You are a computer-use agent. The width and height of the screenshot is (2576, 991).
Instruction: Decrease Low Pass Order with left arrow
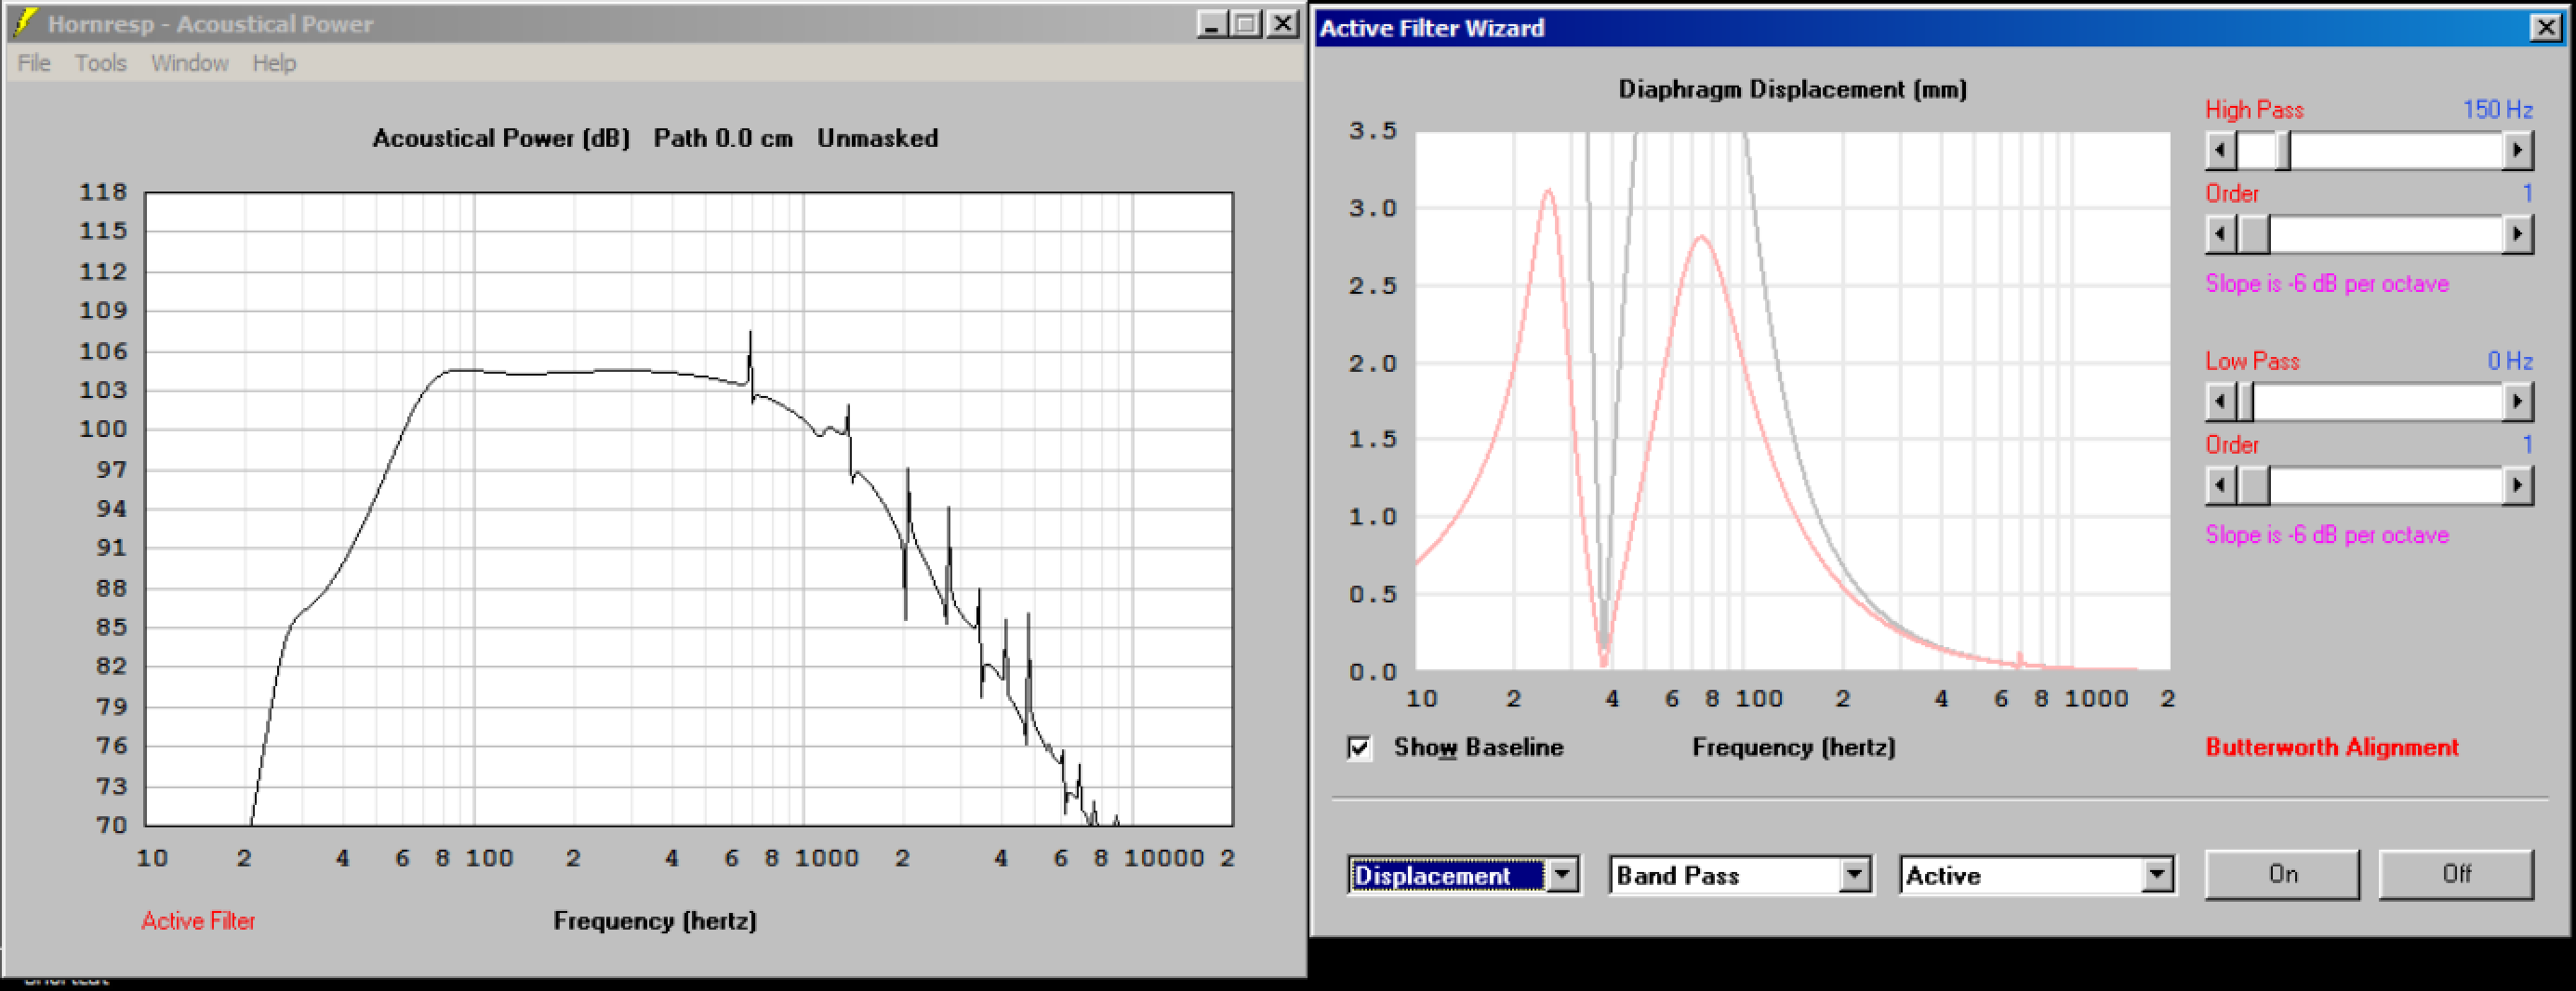click(x=2221, y=486)
